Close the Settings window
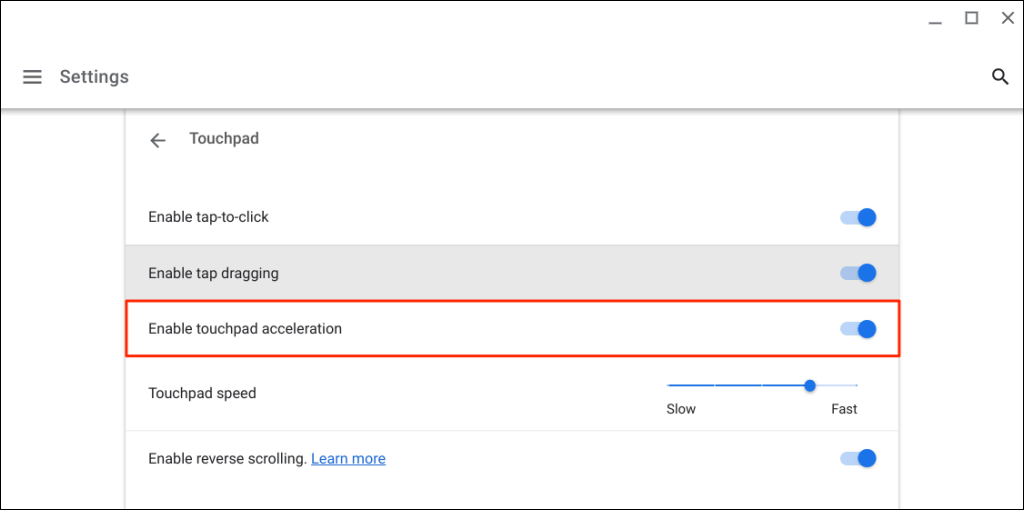This screenshot has width=1024, height=510. pos(1007,18)
